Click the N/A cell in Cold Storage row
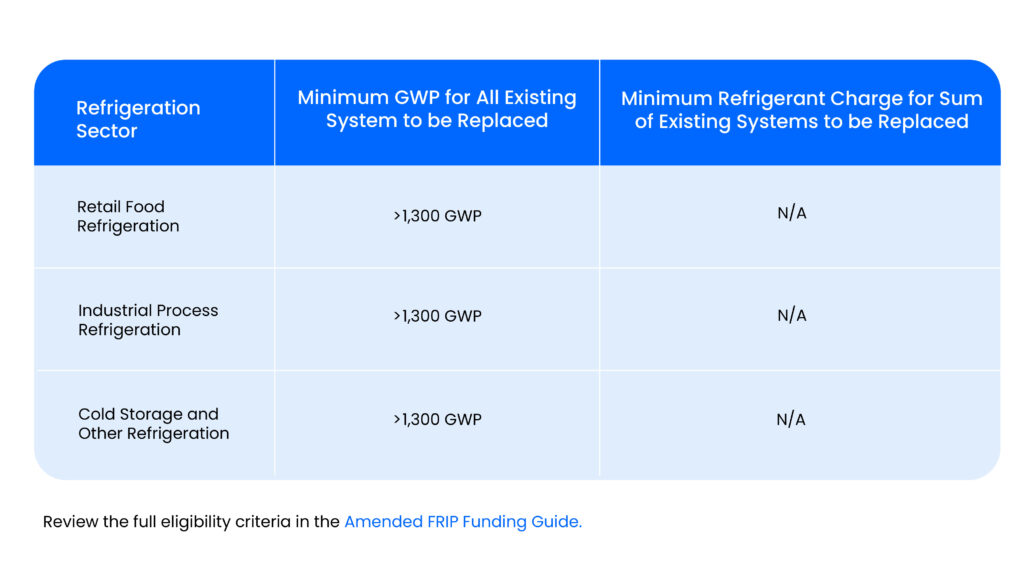 [x=791, y=420]
